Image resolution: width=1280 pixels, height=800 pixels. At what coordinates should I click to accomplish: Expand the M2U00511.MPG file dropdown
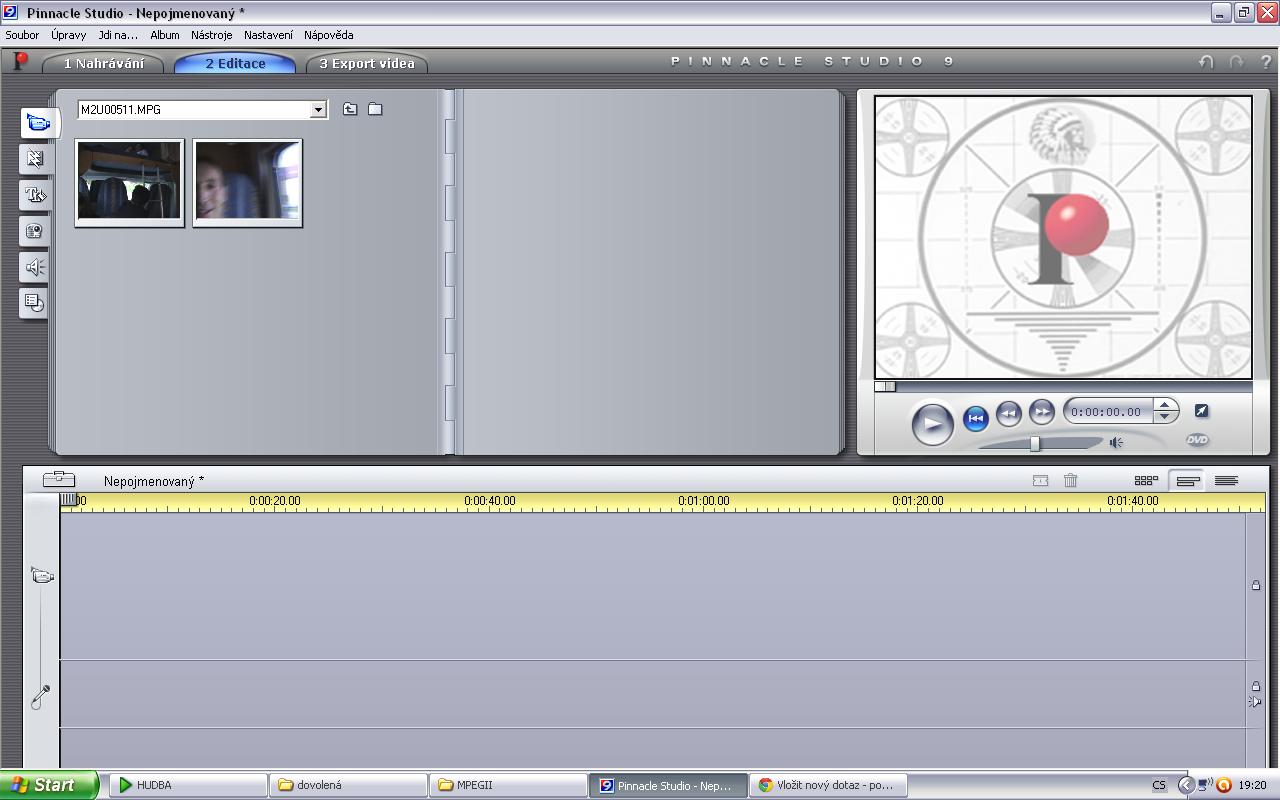[318, 109]
